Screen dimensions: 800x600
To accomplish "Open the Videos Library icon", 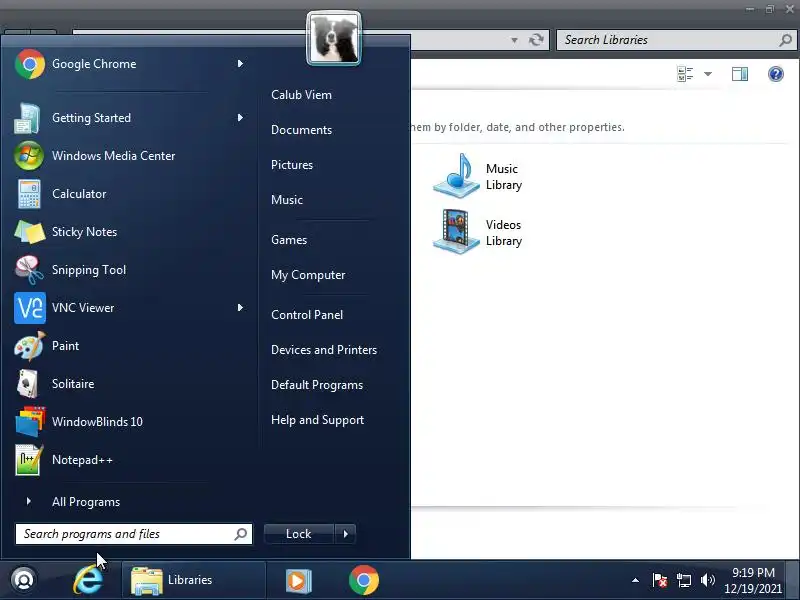I will [456, 232].
